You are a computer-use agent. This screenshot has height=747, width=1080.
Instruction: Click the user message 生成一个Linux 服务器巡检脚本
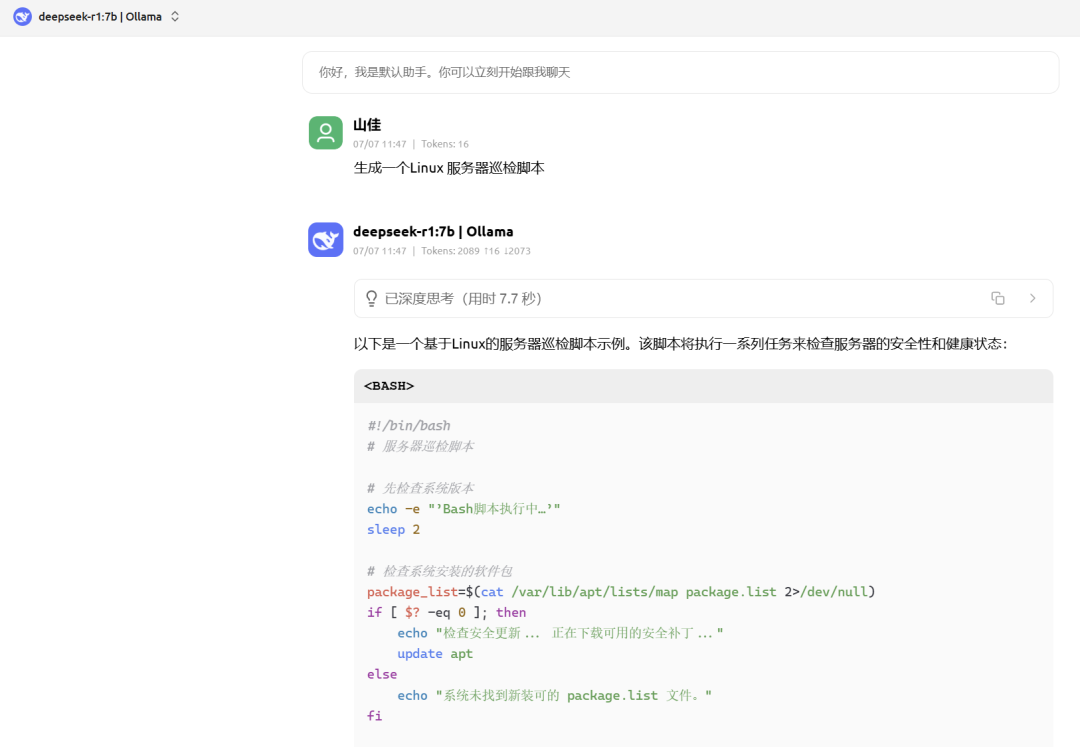(449, 168)
